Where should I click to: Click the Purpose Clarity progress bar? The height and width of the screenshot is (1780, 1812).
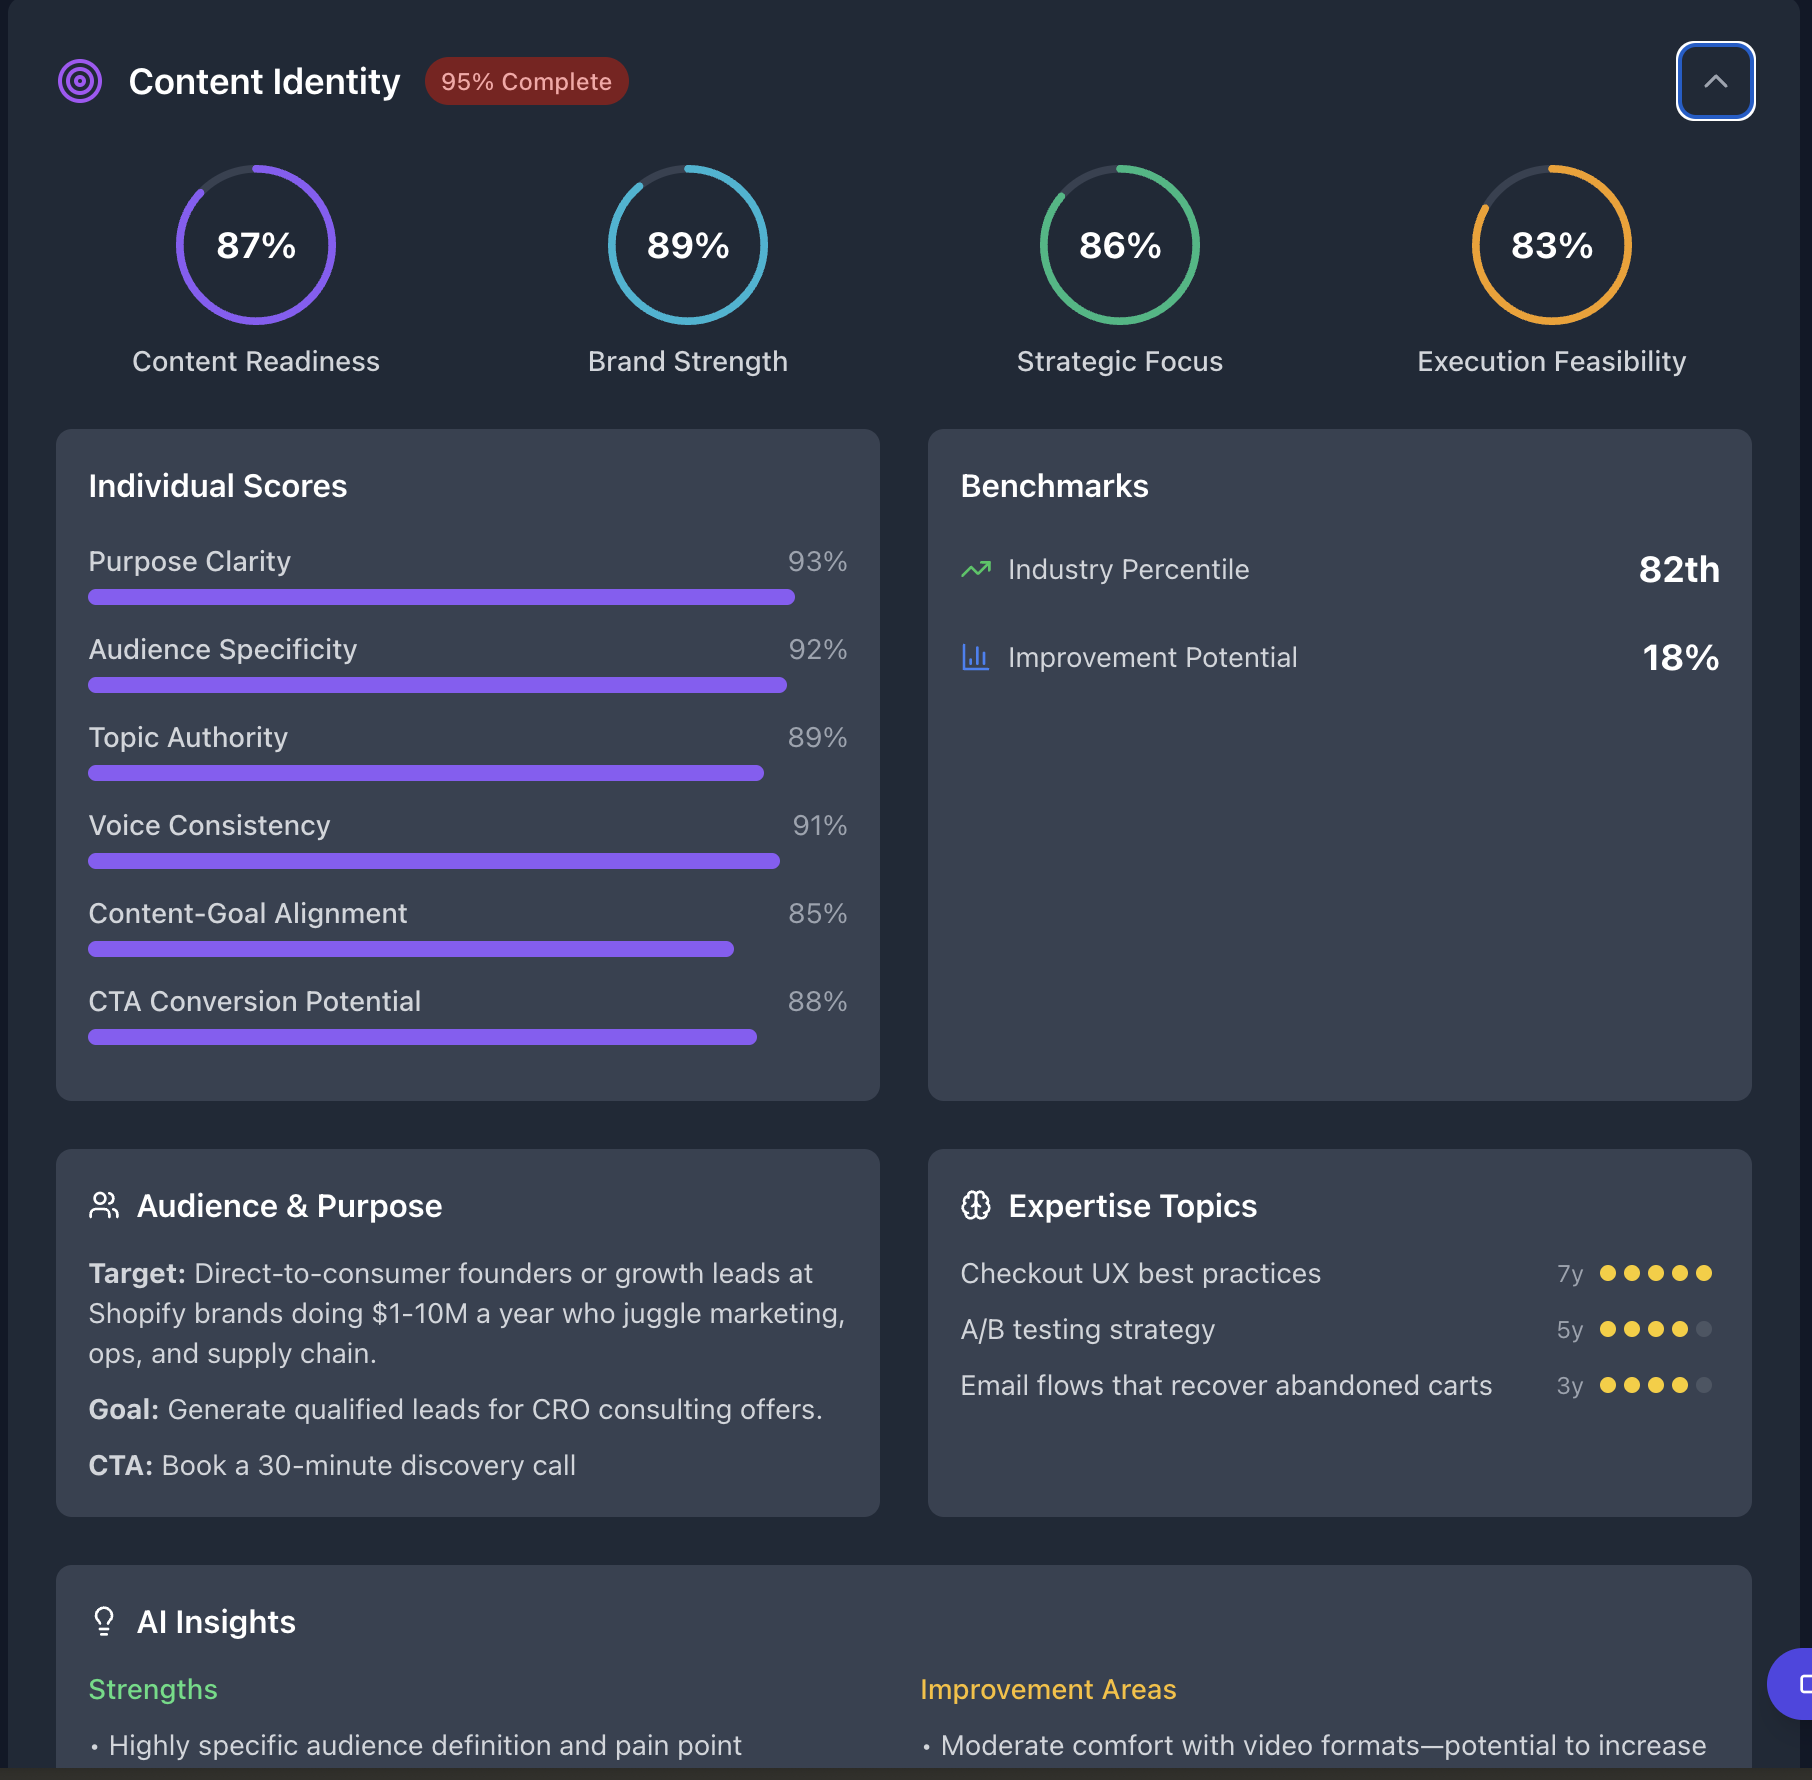[440, 597]
